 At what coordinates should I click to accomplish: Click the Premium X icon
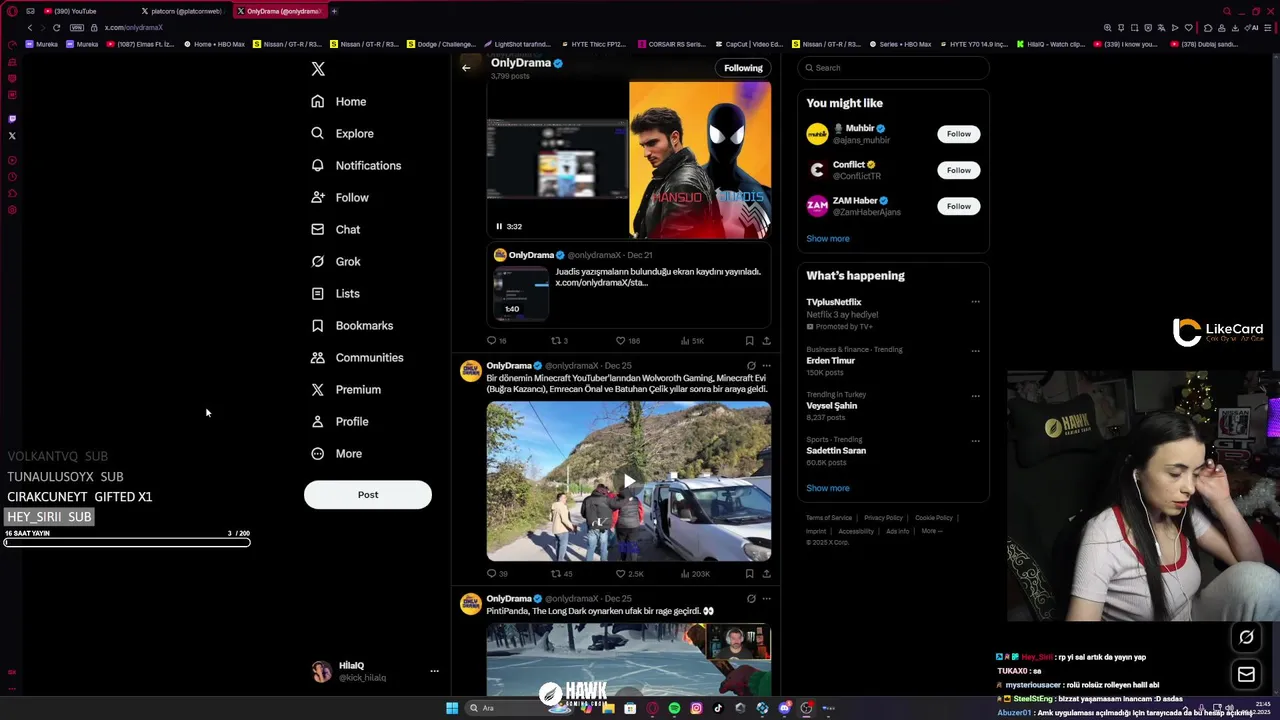317,389
